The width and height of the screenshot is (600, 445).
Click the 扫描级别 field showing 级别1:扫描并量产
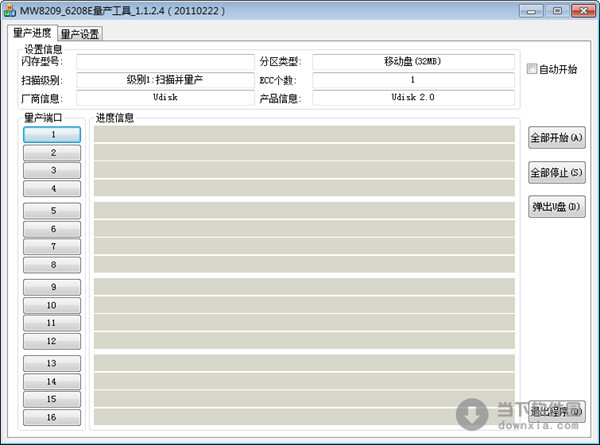[165, 80]
